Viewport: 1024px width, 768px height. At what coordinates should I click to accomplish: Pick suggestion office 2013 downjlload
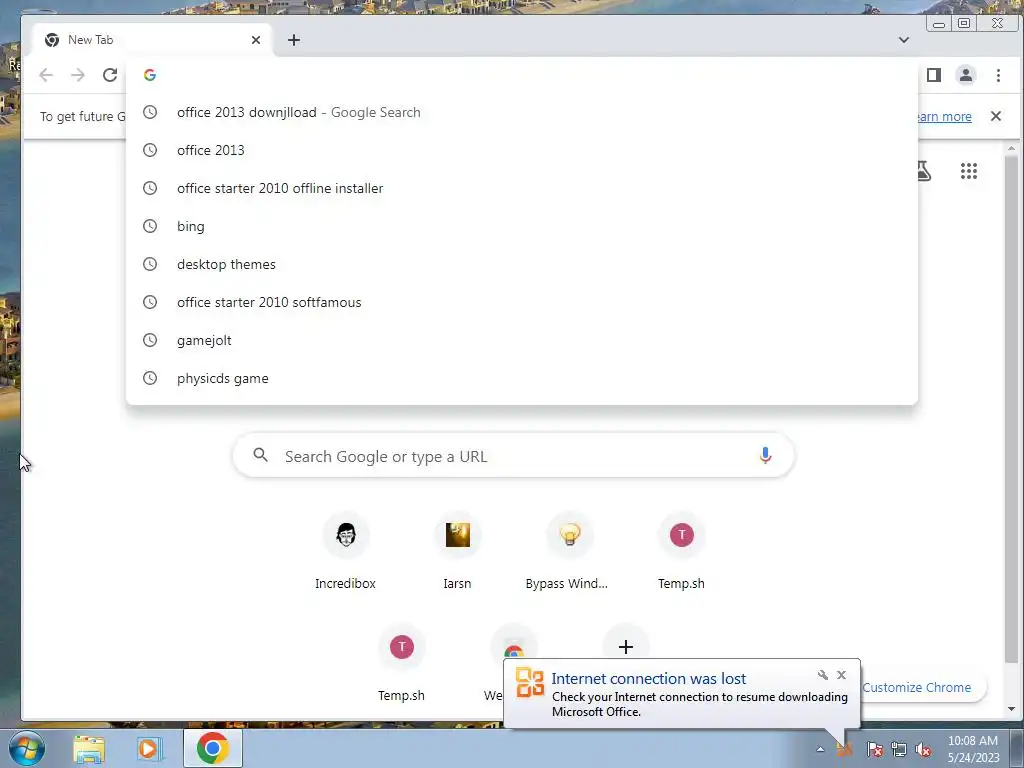point(522,112)
